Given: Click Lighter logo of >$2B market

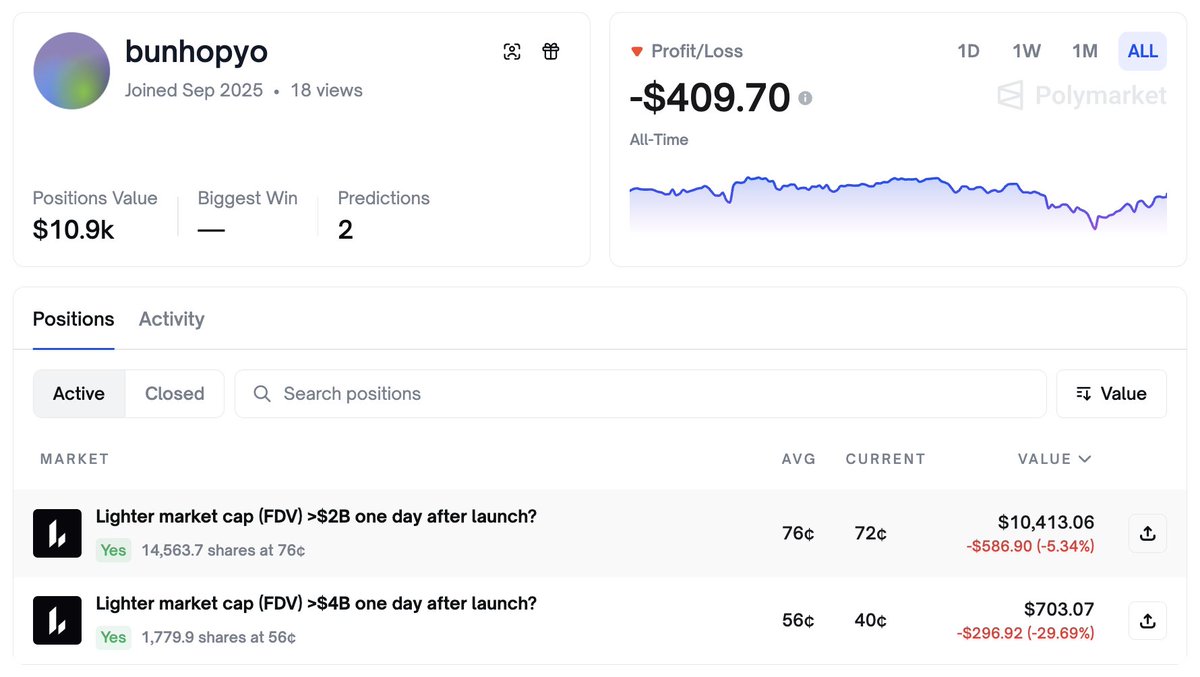Looking at the screenshot, I should point(57,533).
